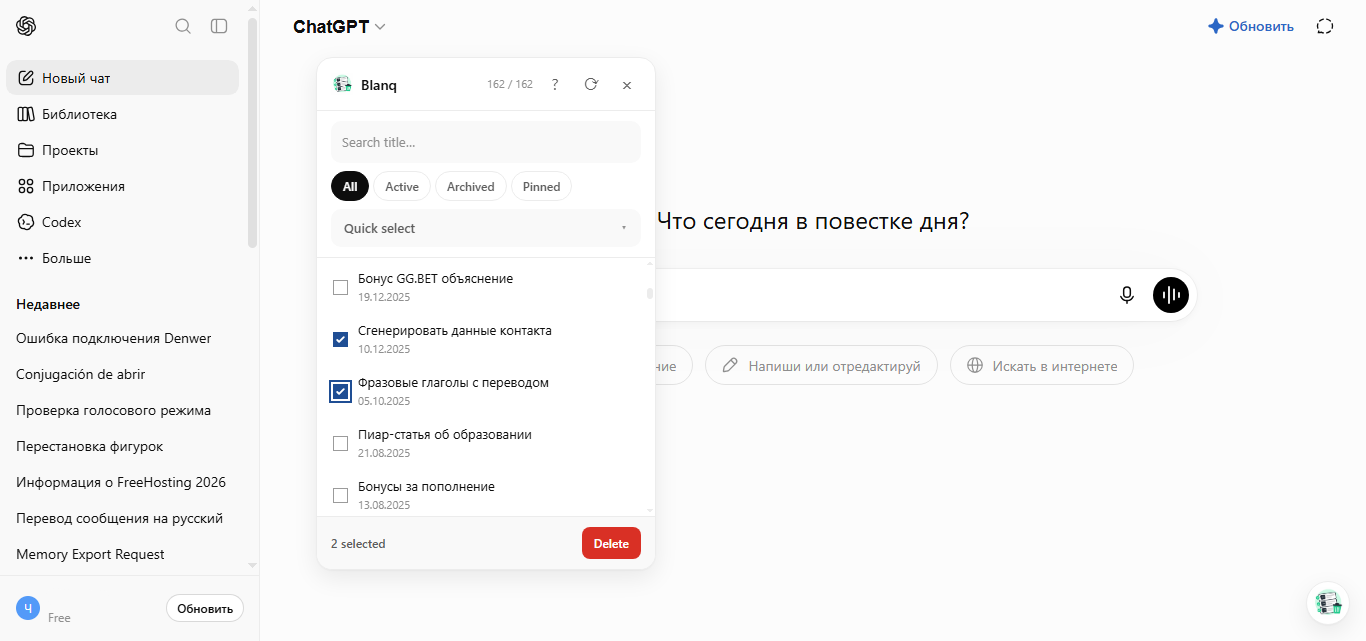The image size is (1366, 641).
Task: Open the sidebar search icon
Action: pos(183,26)
